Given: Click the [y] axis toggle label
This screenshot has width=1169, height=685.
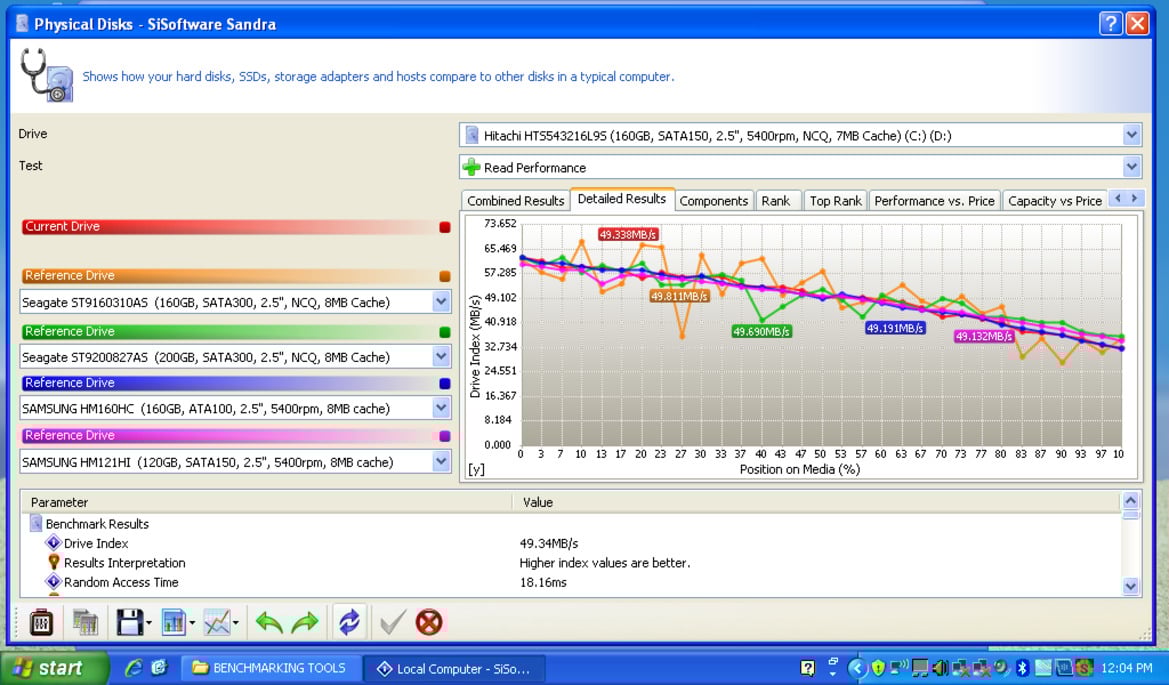Looking at the screenshot, I should coord(476,470).
